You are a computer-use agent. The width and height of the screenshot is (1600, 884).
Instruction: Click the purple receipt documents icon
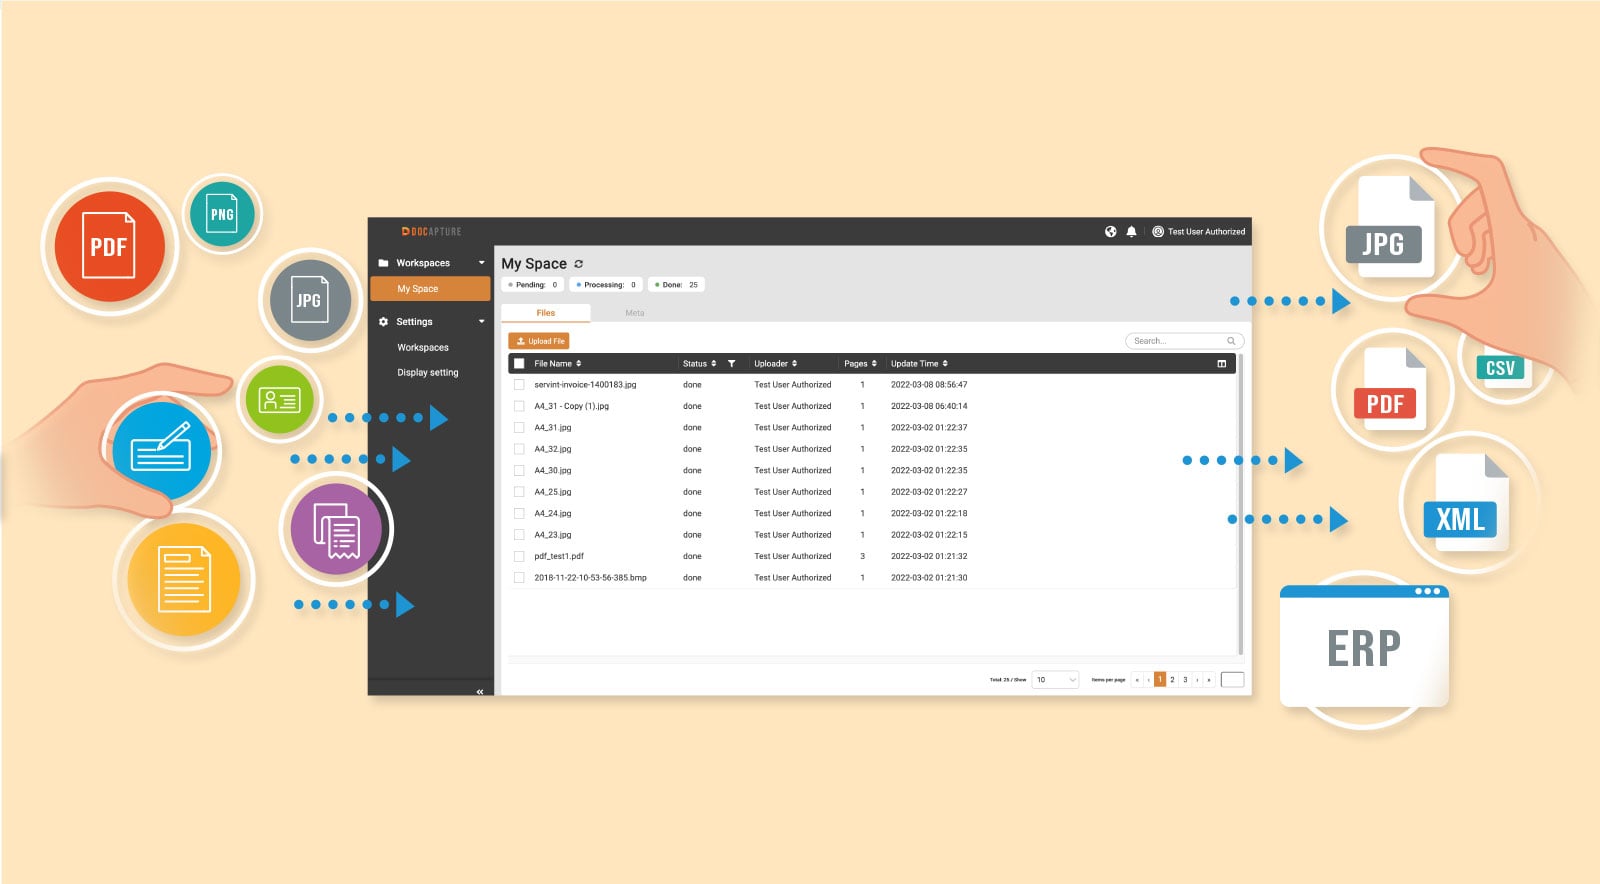point(336,528)
